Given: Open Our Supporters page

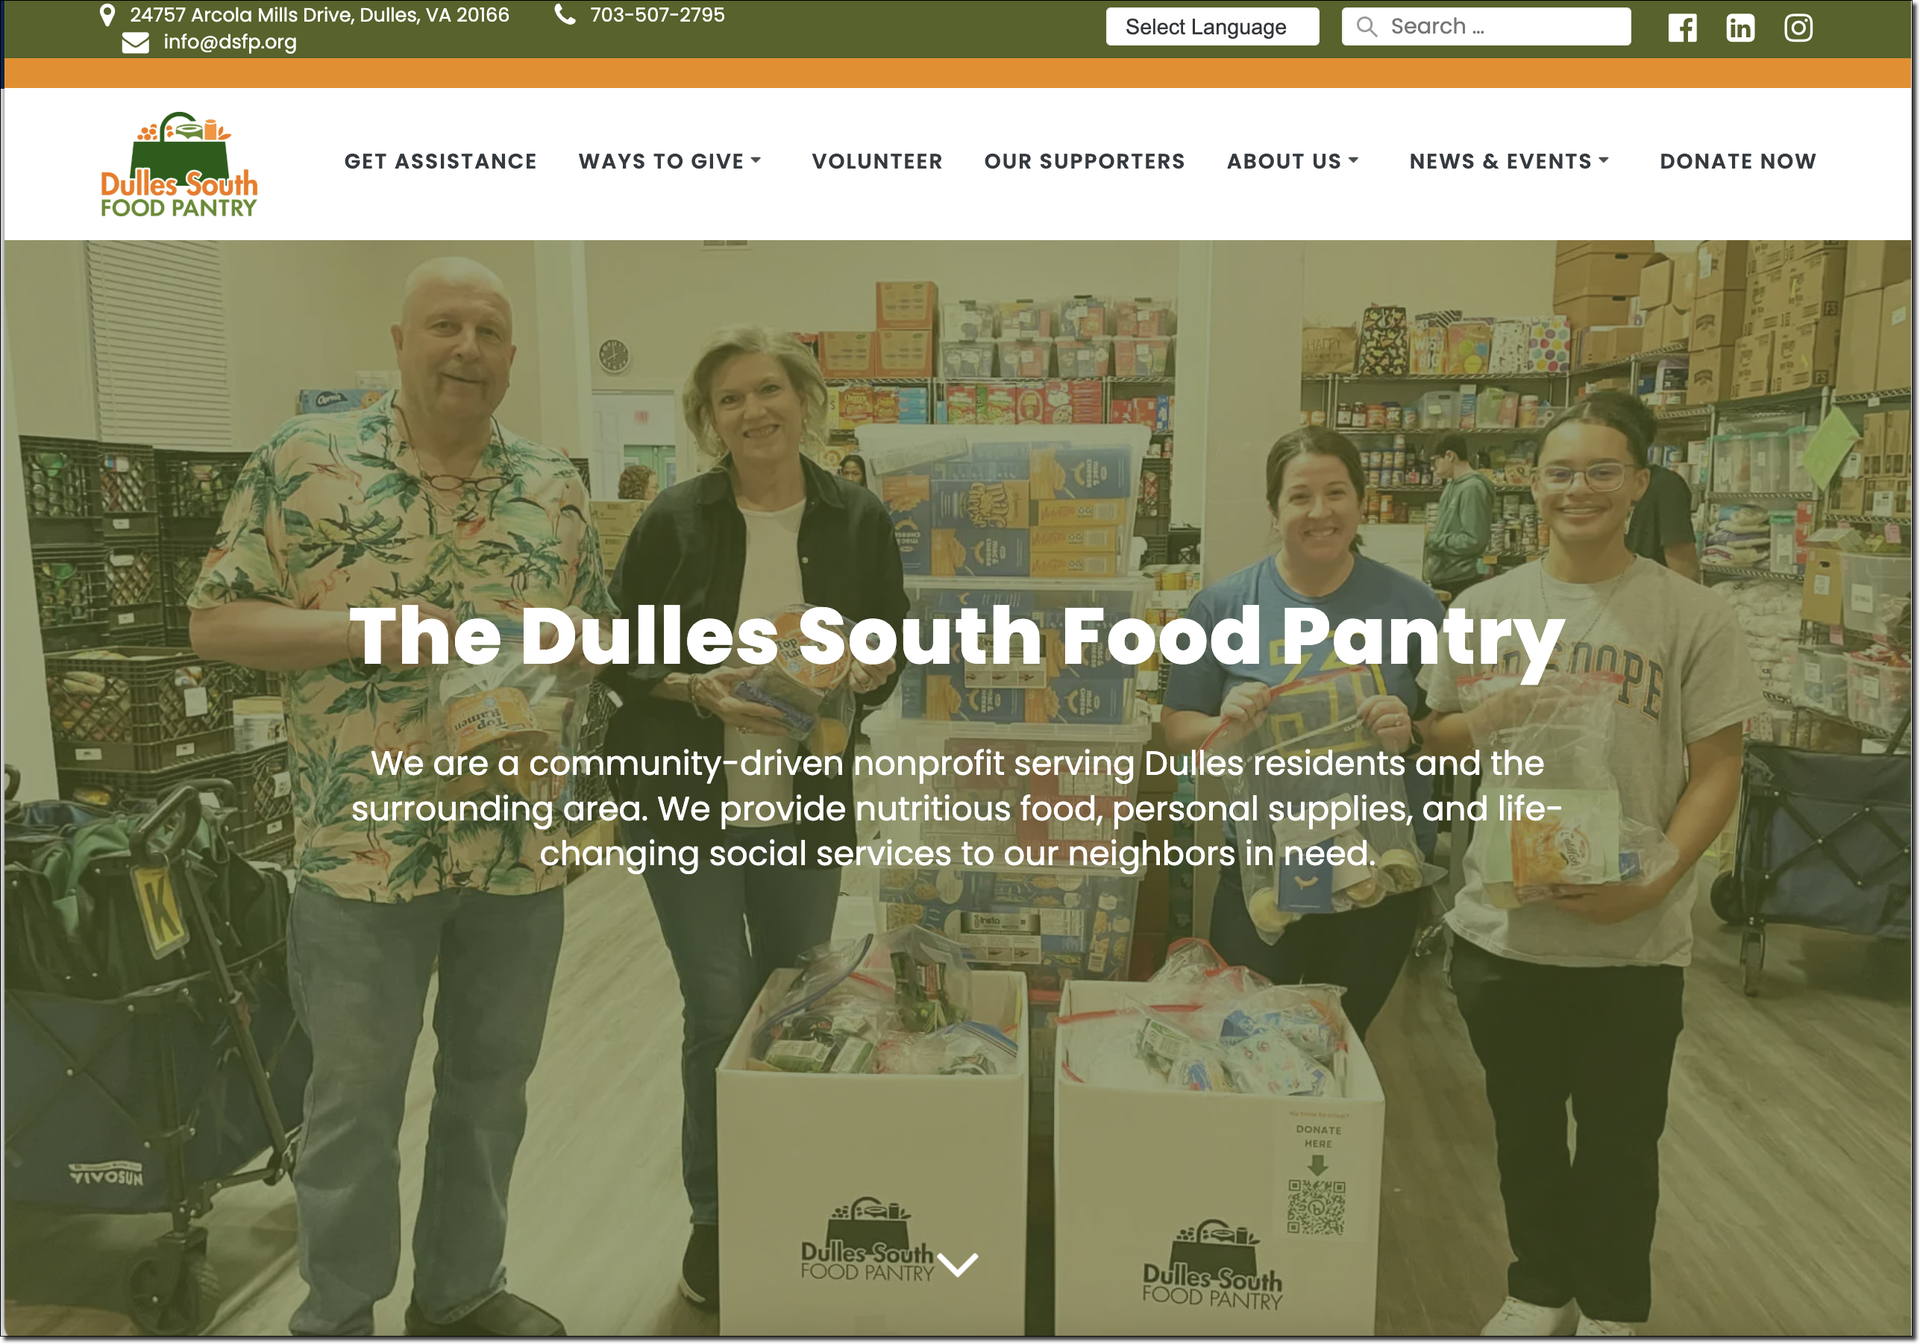Looking at the screenshot, I should click(x=1084, y=161).
